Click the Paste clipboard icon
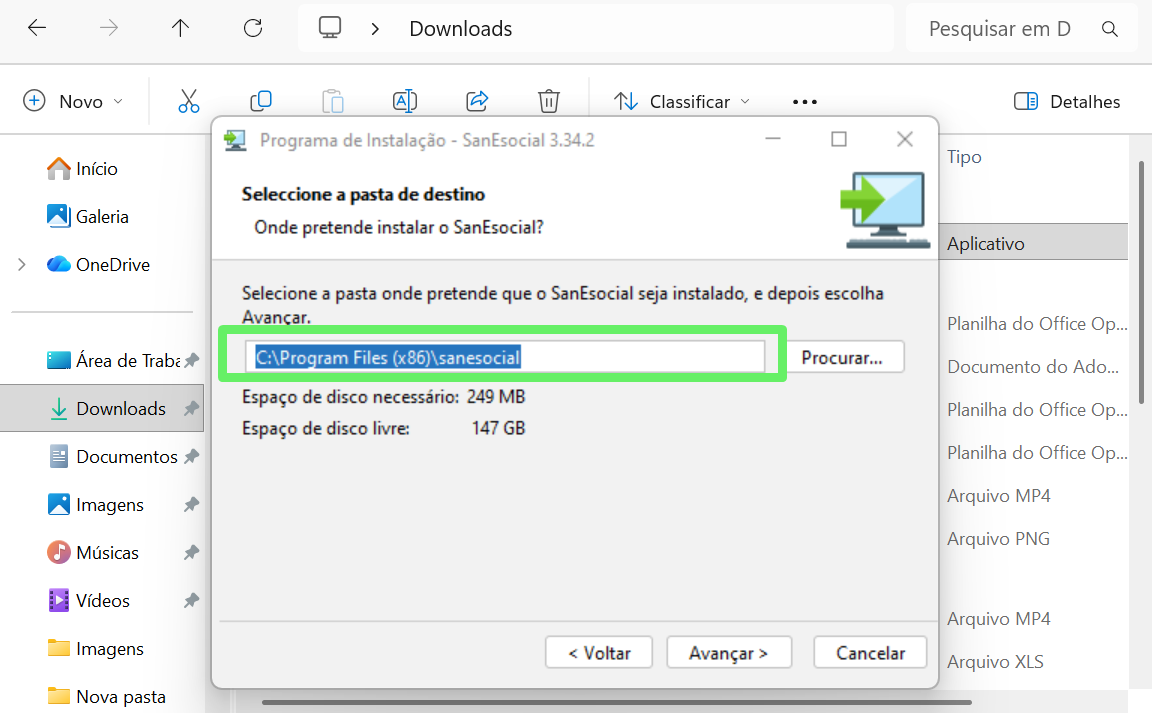 [x=333, y=101]
